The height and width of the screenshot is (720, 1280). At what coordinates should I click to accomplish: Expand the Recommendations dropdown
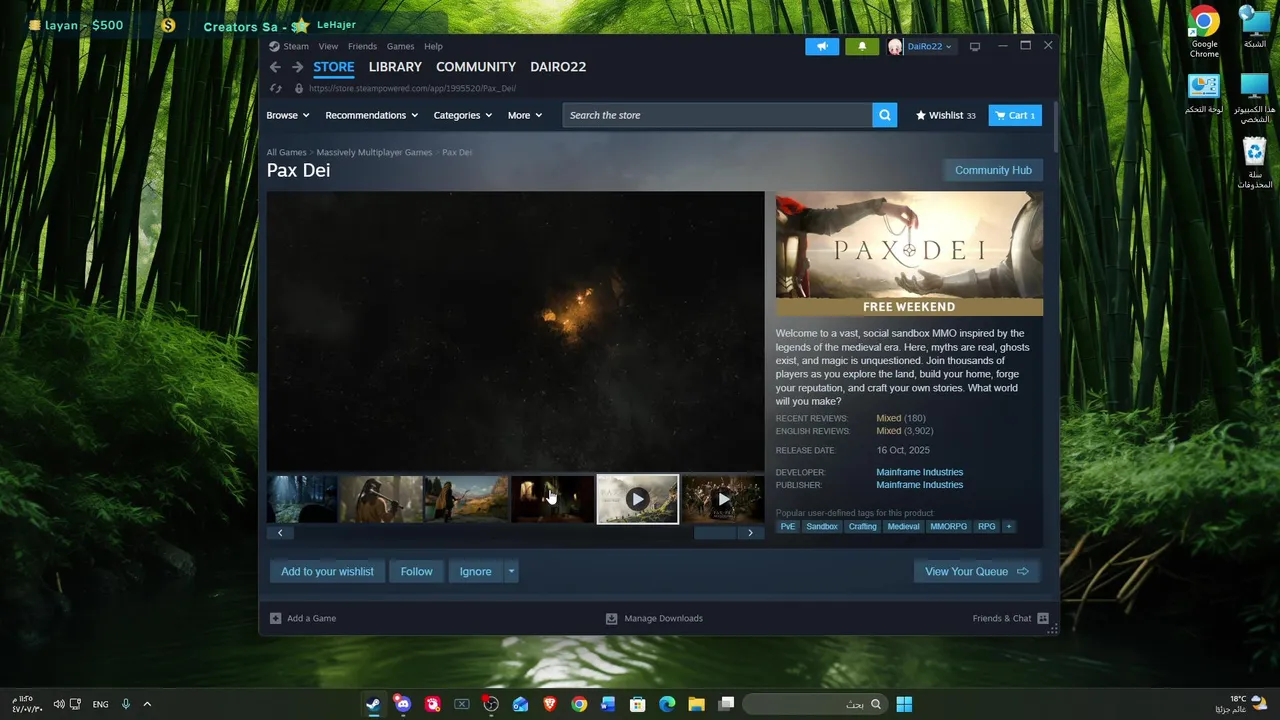[372, 115]
